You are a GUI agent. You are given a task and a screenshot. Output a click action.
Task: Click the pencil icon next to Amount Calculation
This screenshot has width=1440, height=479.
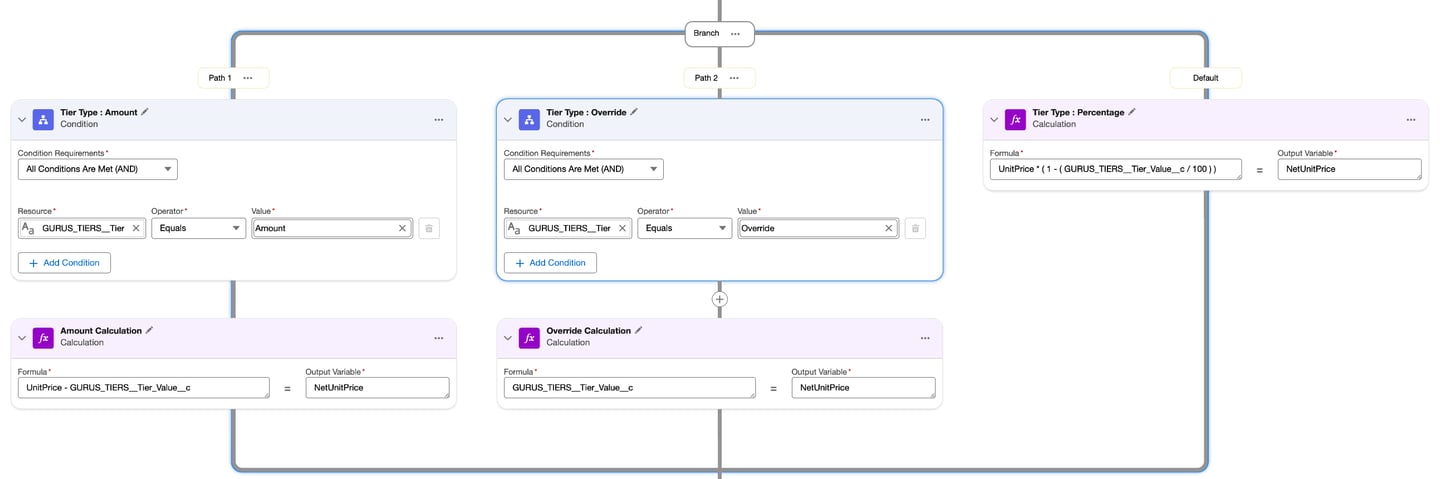click(150, 330)
